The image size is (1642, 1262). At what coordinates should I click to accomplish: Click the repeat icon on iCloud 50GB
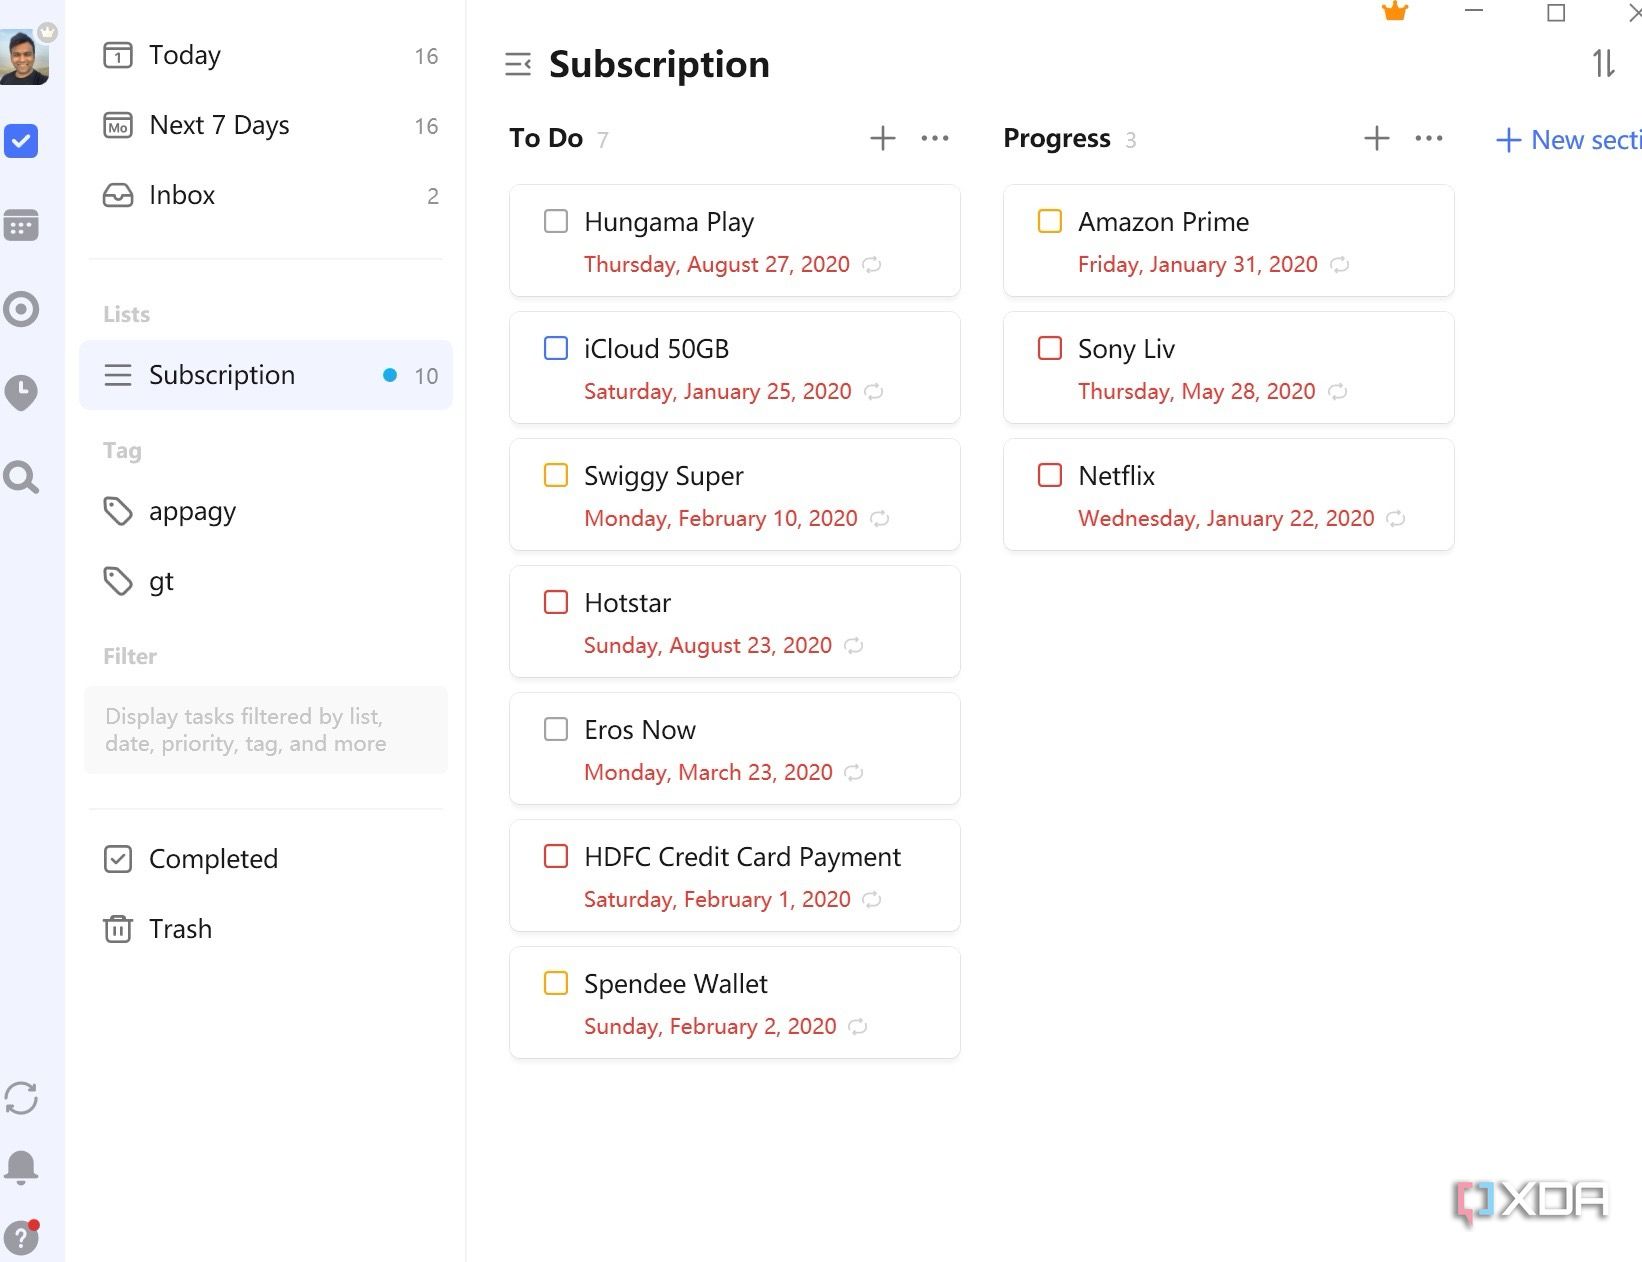[874, 392]
